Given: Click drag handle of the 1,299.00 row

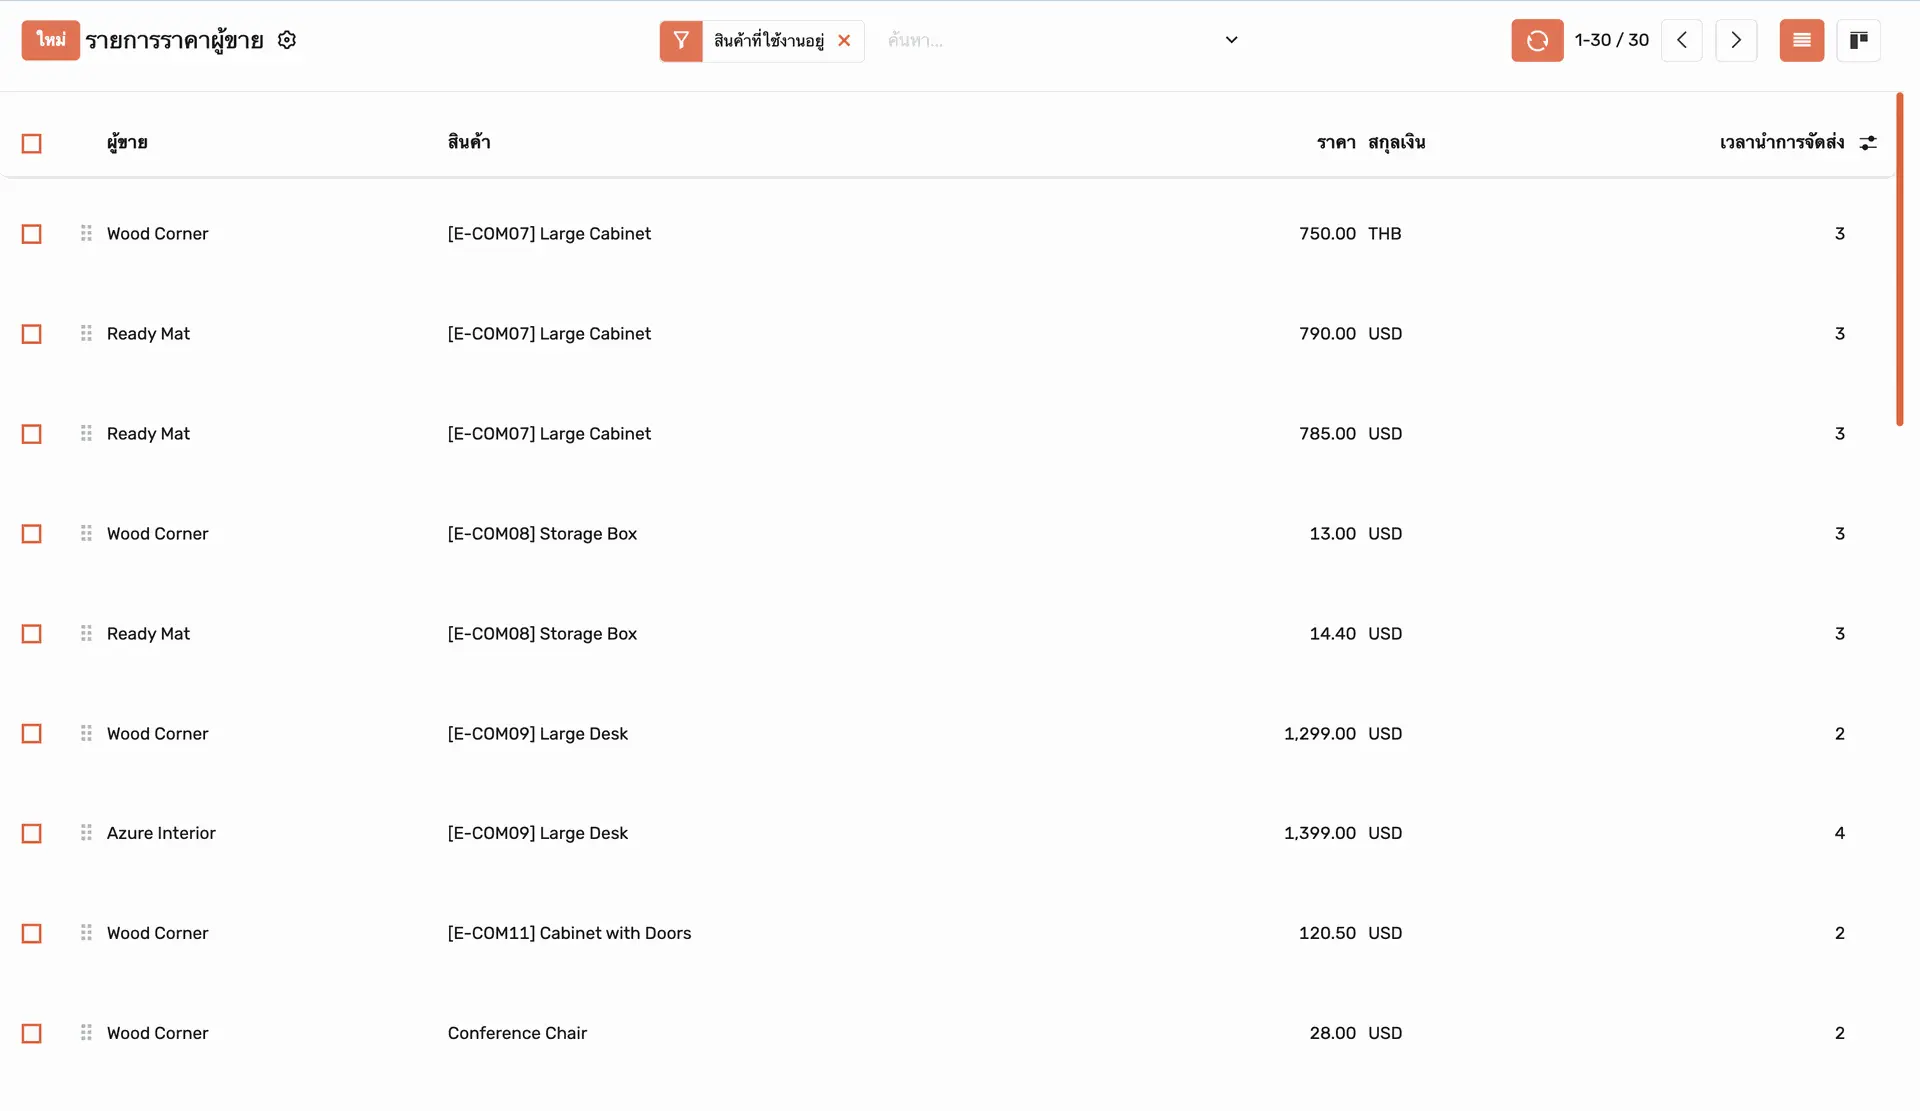Looking at the screenshot, I should coord(86,733).
